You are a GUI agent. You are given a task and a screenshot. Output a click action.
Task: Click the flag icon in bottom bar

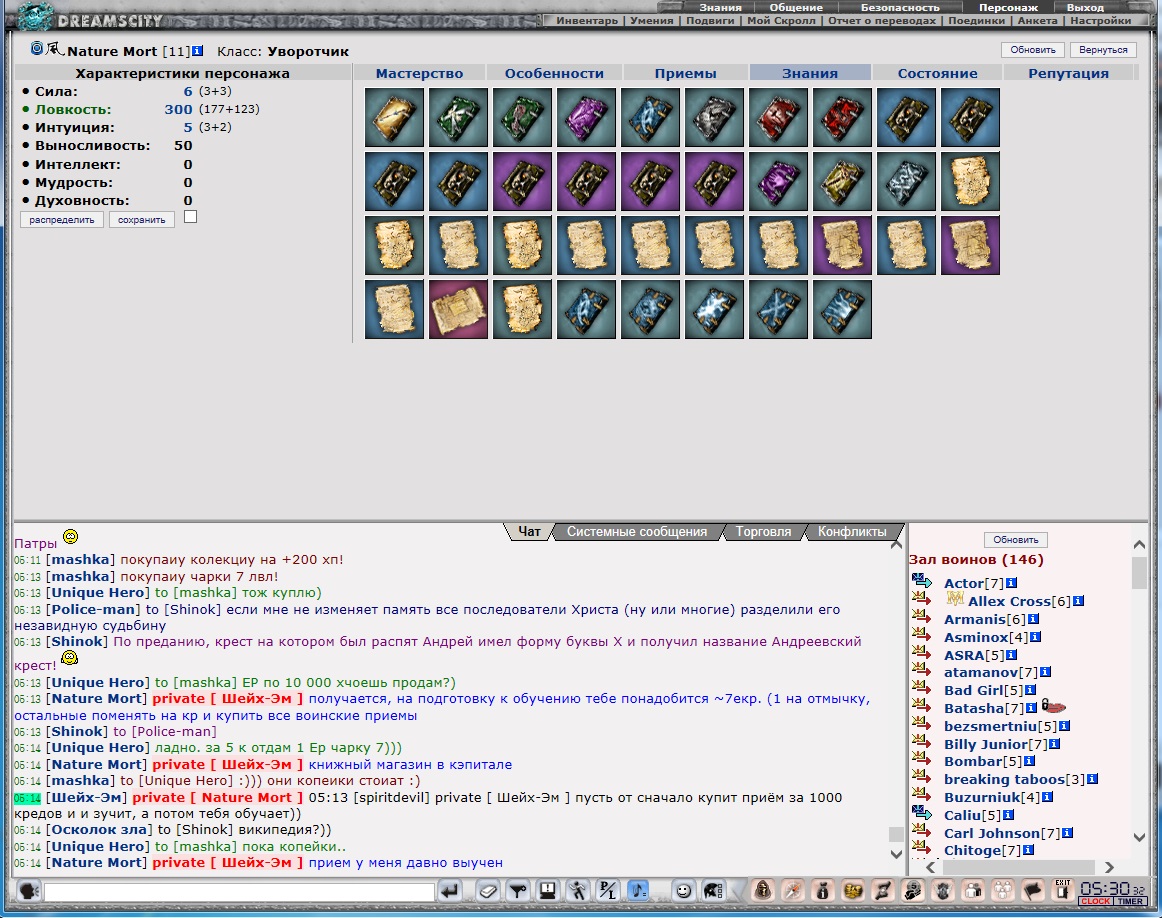click(1033, 889)
